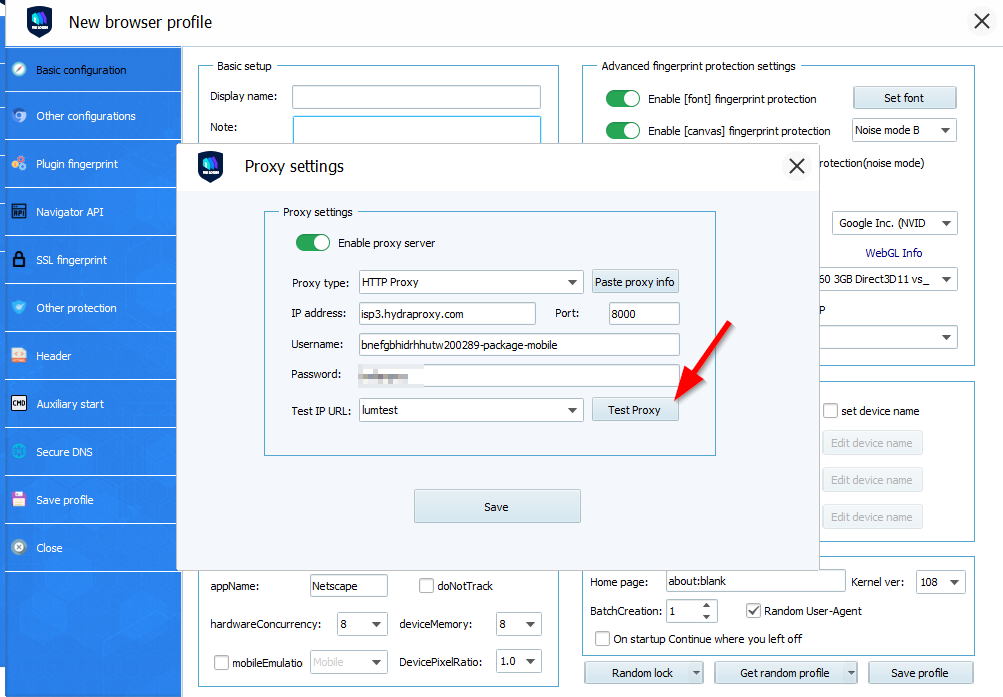
Task: Check the doNotTrack checkbox
Action: [427, 586]
